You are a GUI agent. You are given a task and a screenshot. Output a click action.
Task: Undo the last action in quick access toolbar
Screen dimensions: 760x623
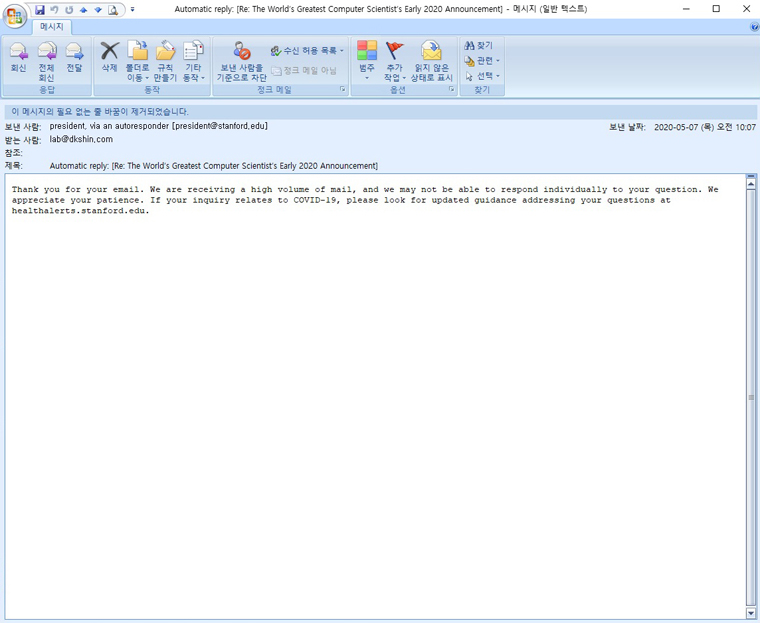54,10
